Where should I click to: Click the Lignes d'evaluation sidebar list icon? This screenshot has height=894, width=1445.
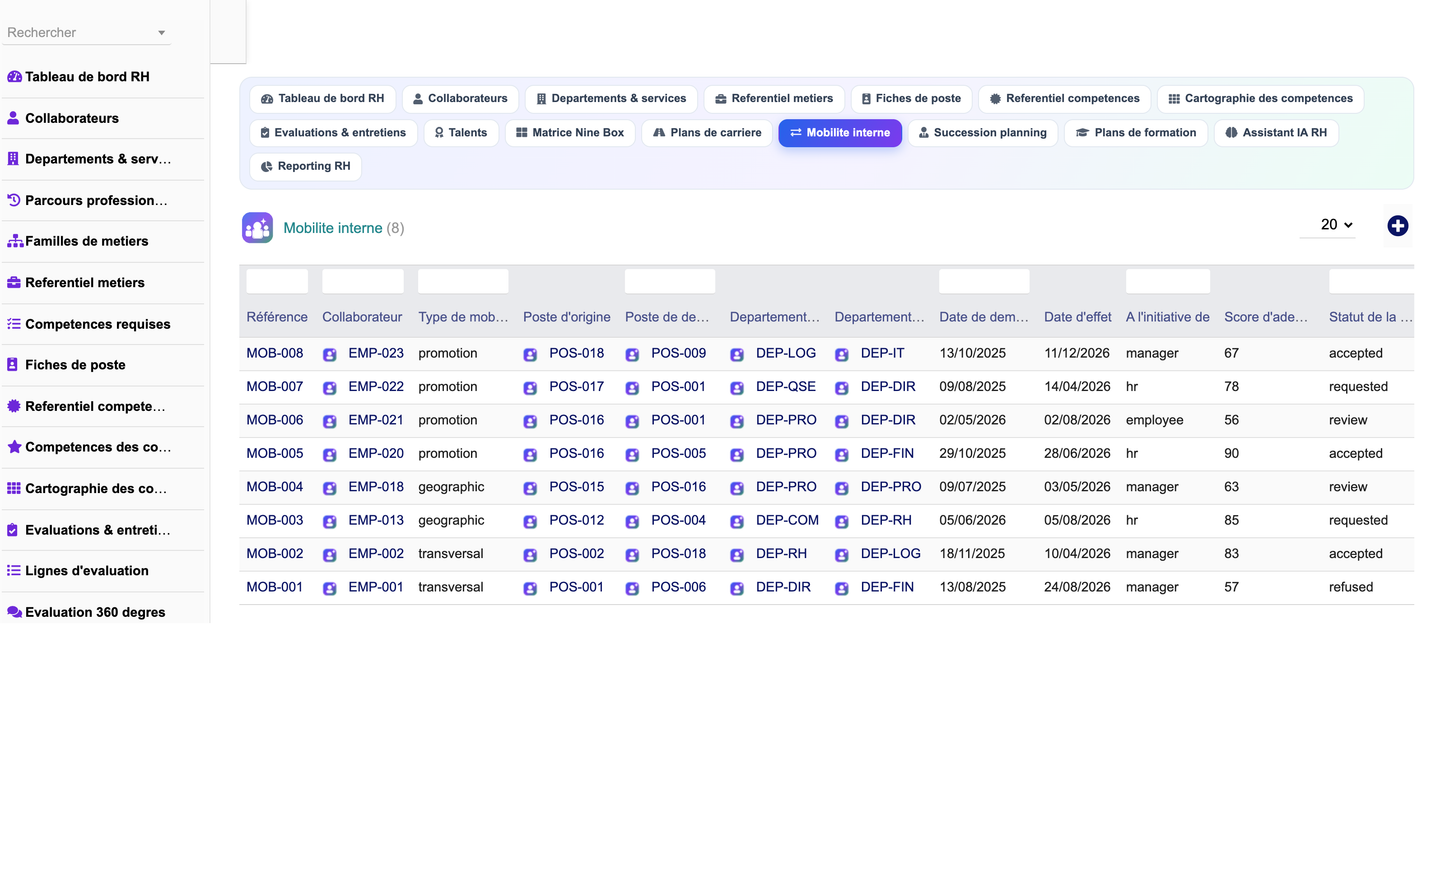click(14, 571)
